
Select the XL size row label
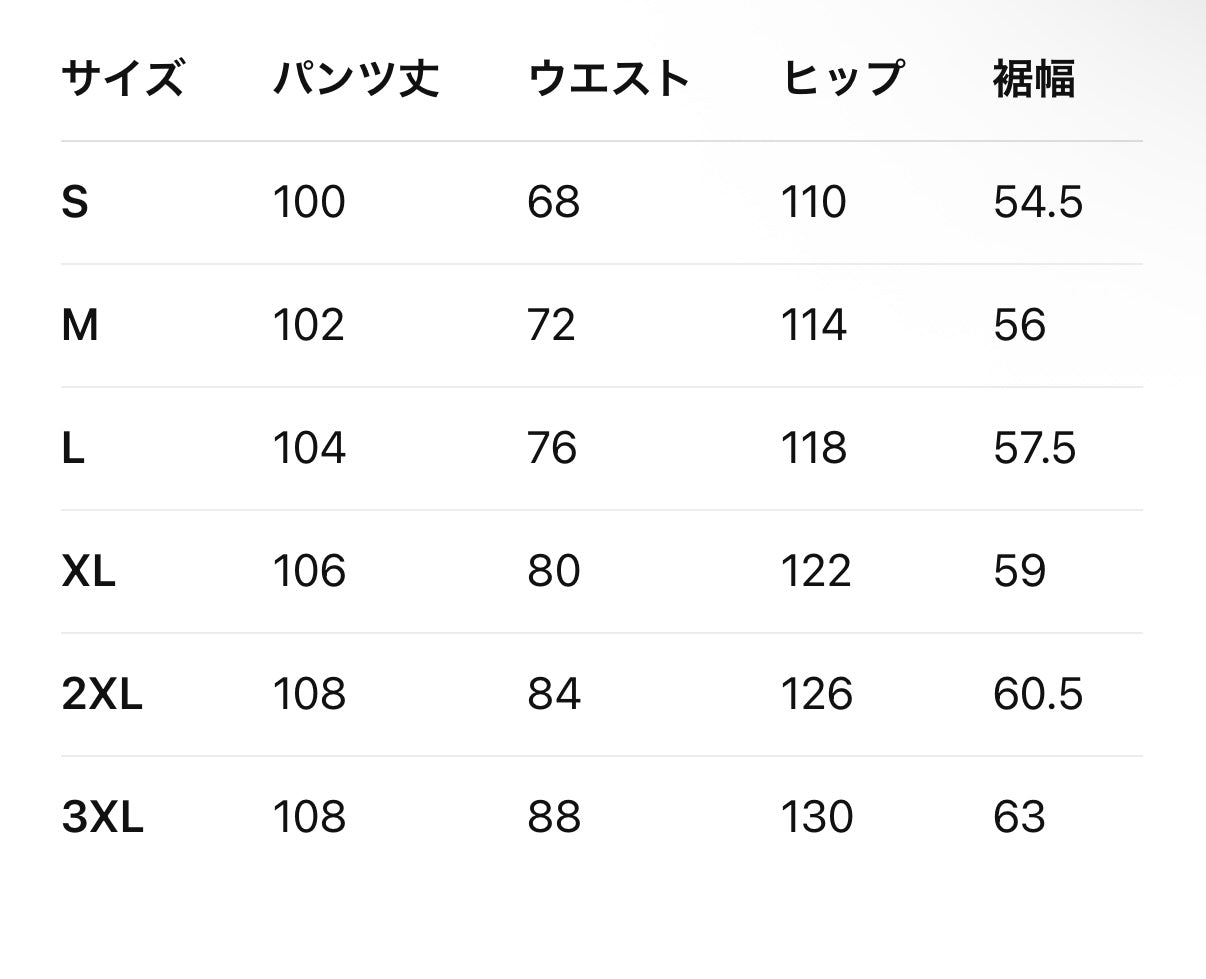tap(89, 572)
